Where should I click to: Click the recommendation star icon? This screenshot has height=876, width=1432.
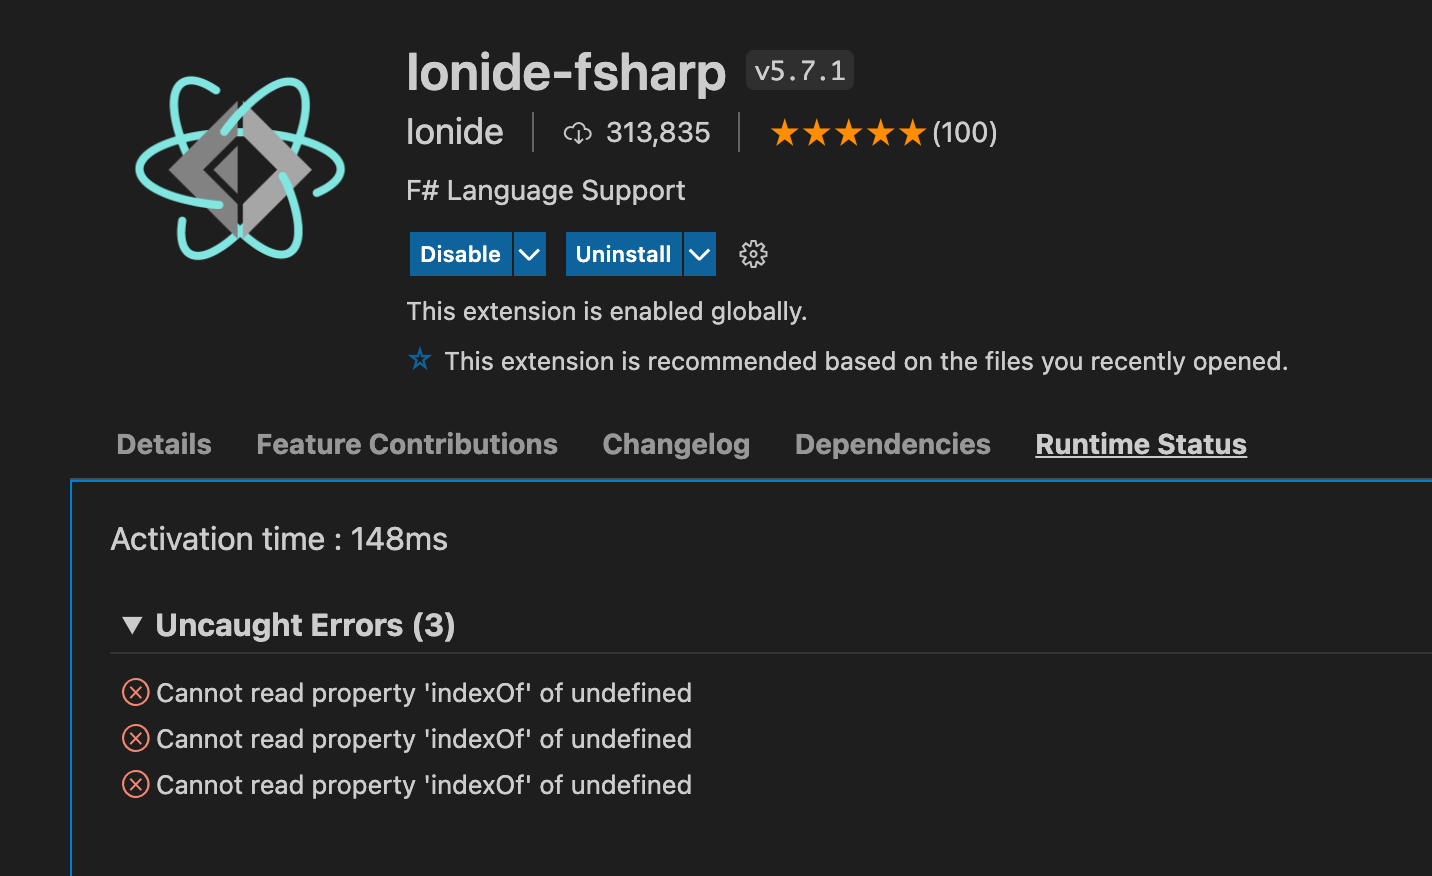pyautogui.click(x=419, y=360)
